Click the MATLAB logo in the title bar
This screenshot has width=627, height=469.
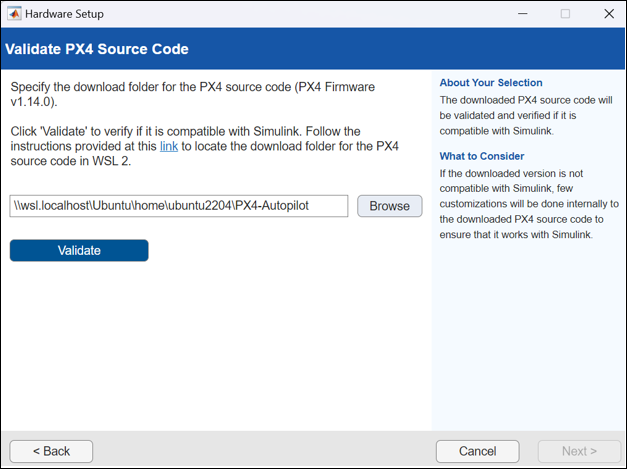[x=12, y=14]
